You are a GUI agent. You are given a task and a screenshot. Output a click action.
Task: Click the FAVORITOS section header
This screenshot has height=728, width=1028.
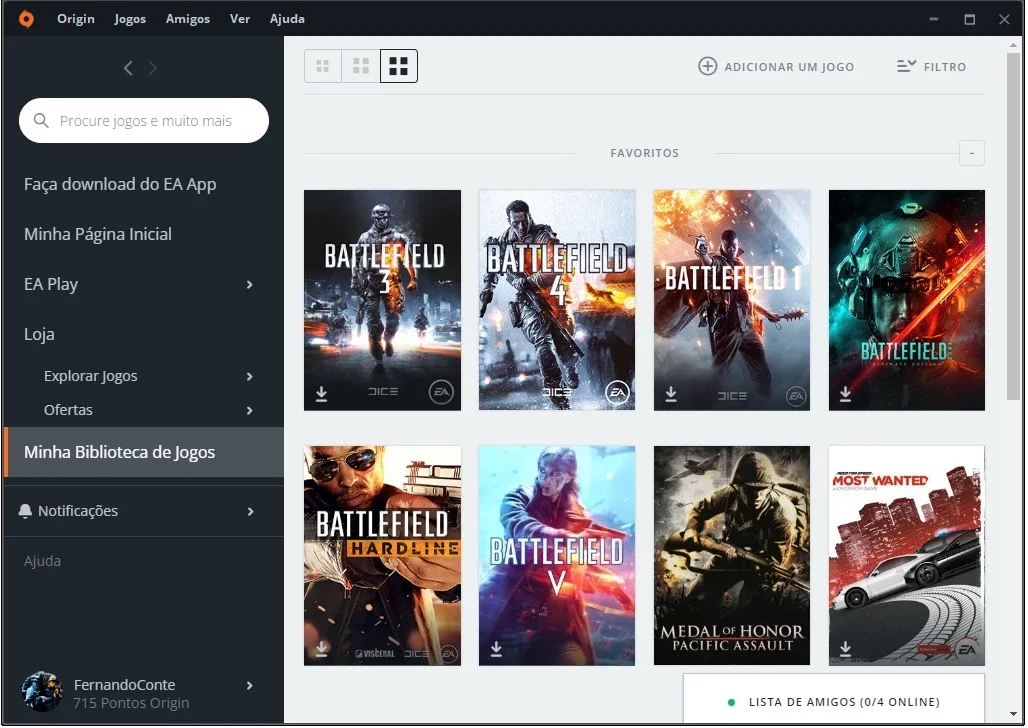tap(644, 153)
